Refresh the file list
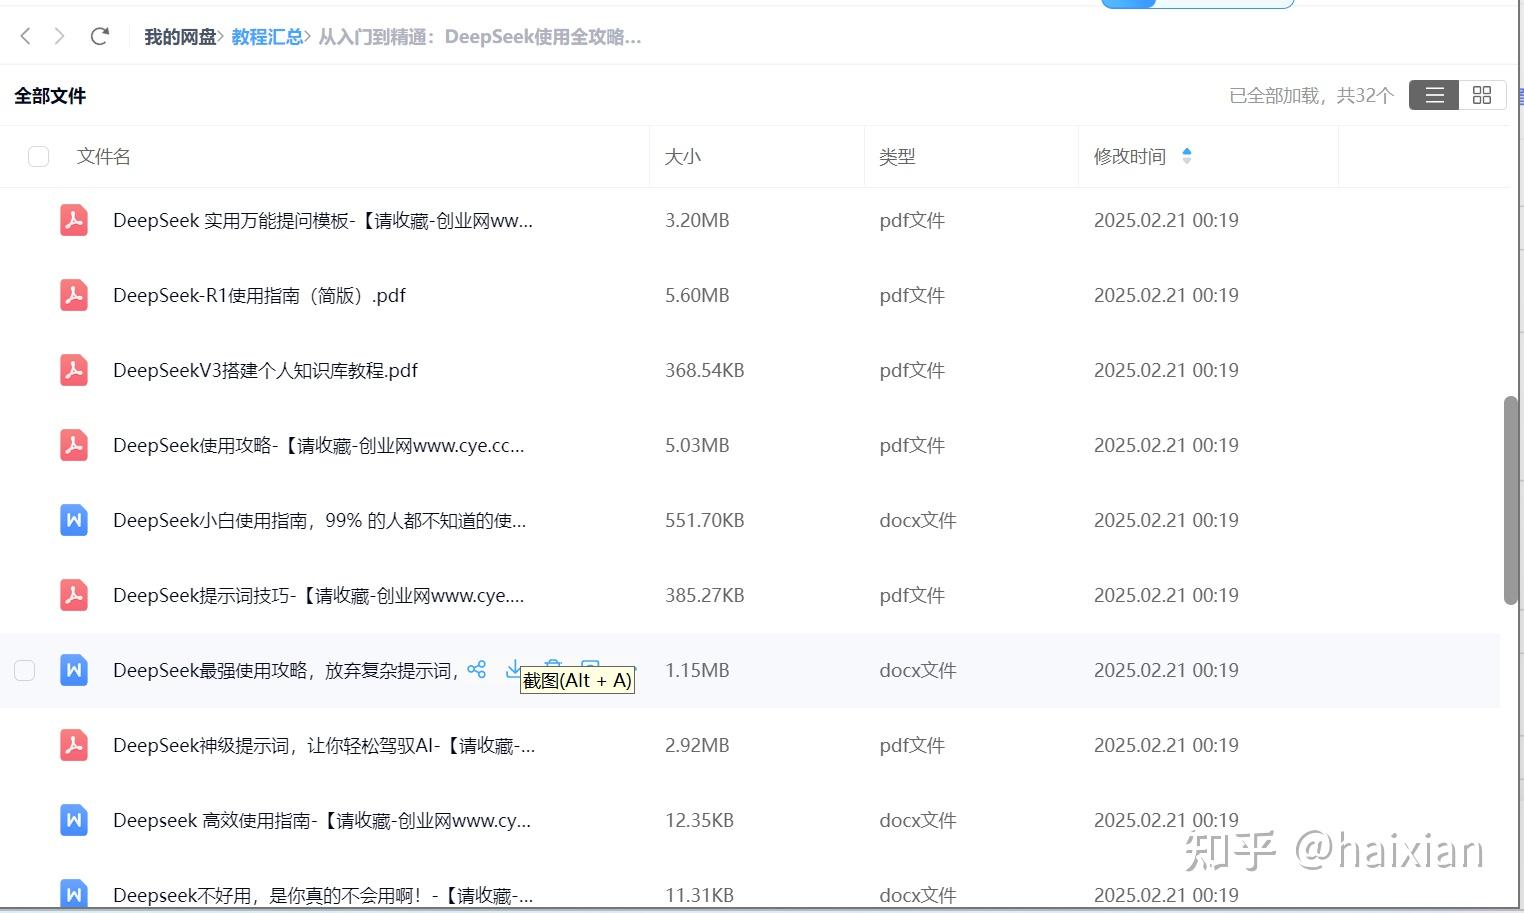This screenshot has height=913, width=1524. [99, 37]
